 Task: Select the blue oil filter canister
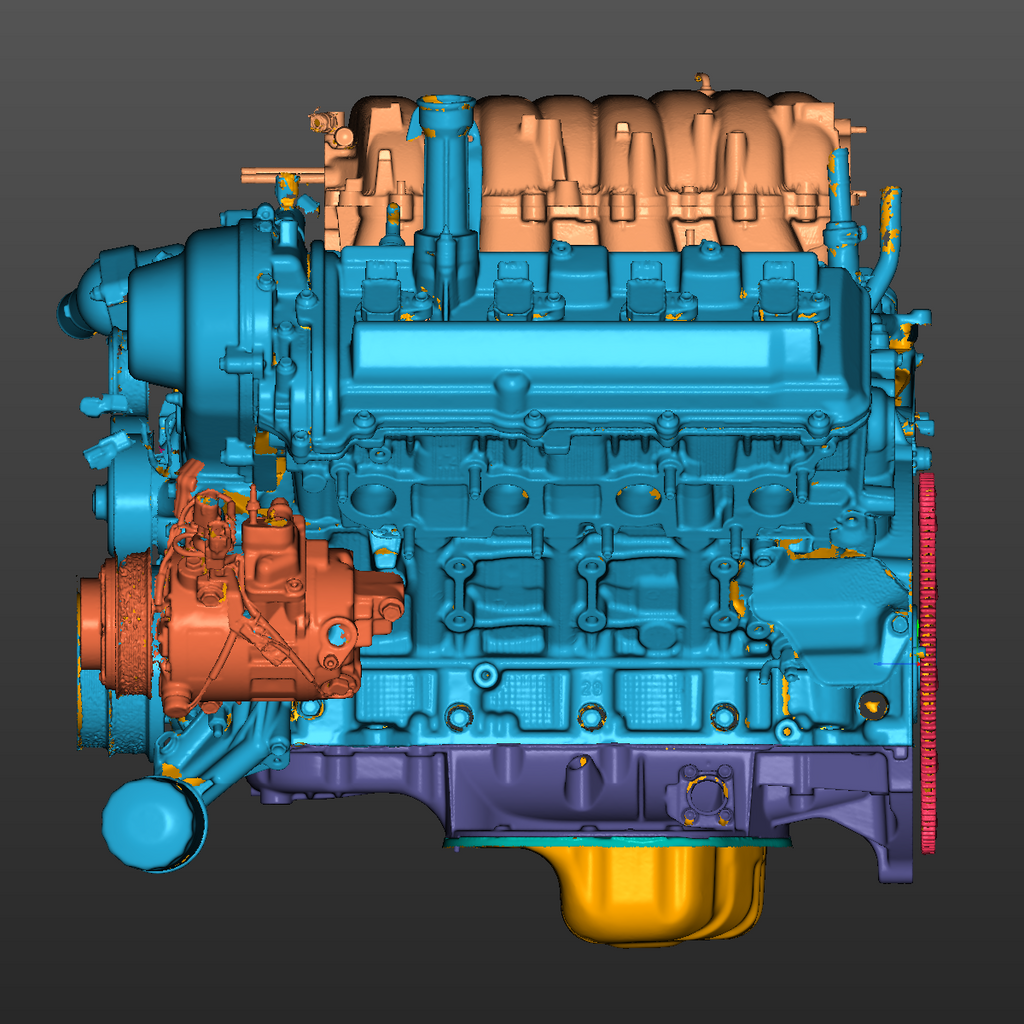[x=153, y=824]
